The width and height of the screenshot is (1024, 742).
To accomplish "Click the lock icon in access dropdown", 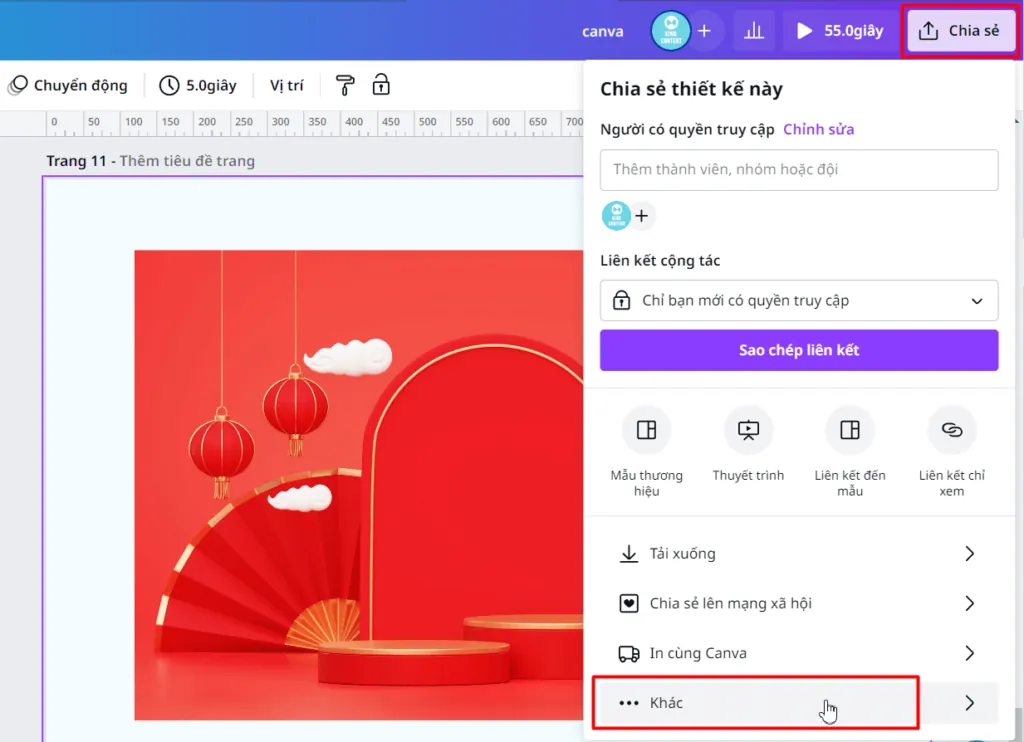I will (x=621, y=300).
